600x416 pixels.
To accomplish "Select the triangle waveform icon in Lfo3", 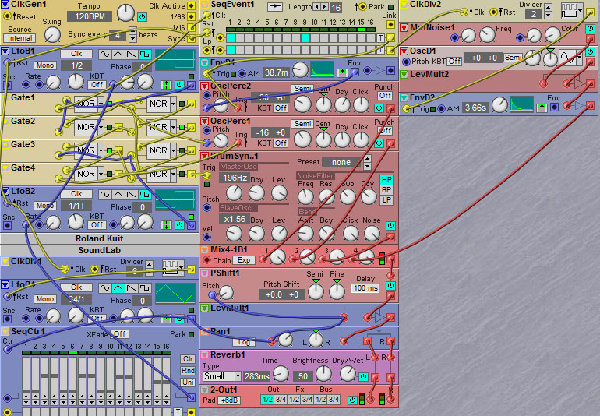I will 119,285.
